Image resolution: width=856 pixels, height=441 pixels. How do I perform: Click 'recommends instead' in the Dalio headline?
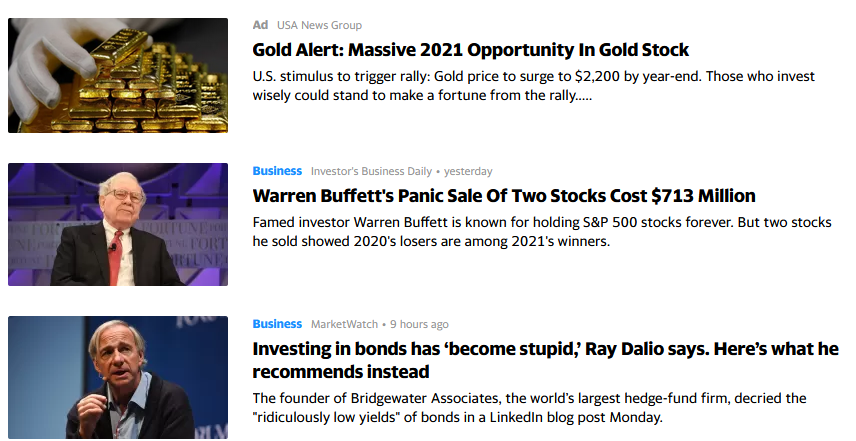[341, 372]
